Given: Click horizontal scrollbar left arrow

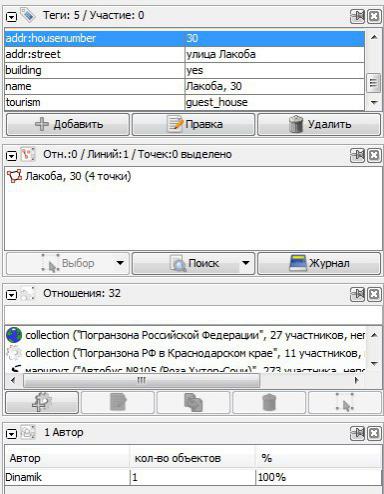Looking at the screenshot, I should tap(13, 380).
